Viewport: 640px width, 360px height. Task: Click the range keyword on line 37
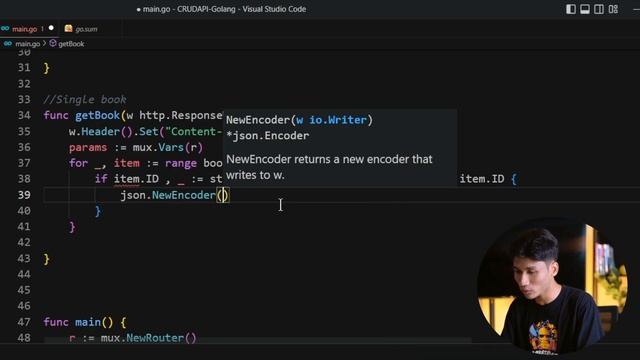tap(181, 163)
